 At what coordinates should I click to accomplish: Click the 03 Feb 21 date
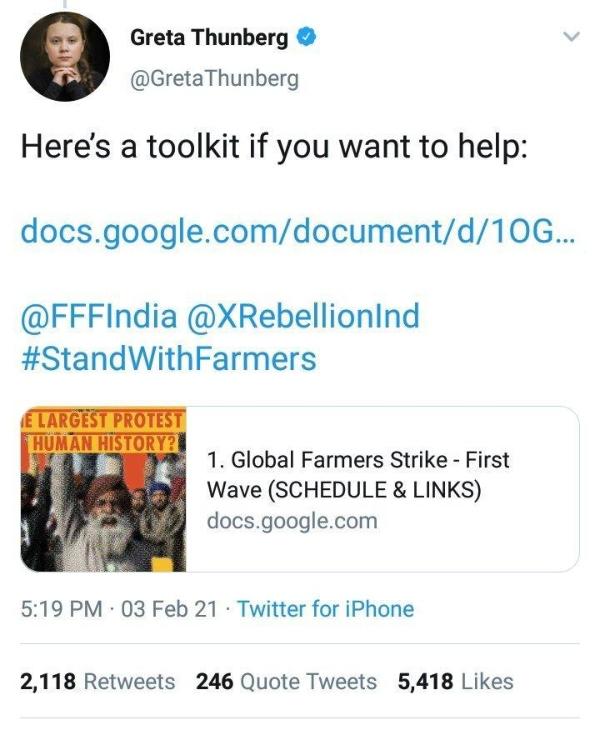(x=170, y=608)
